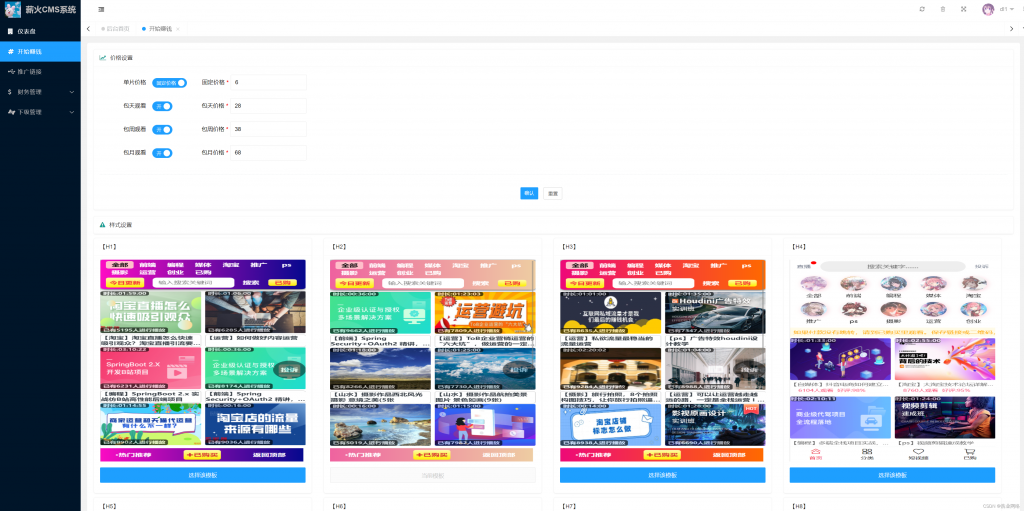Screen dimensions: 1024x511
Task: Toggle the 包天观看 switch
Action: (162, 106)
